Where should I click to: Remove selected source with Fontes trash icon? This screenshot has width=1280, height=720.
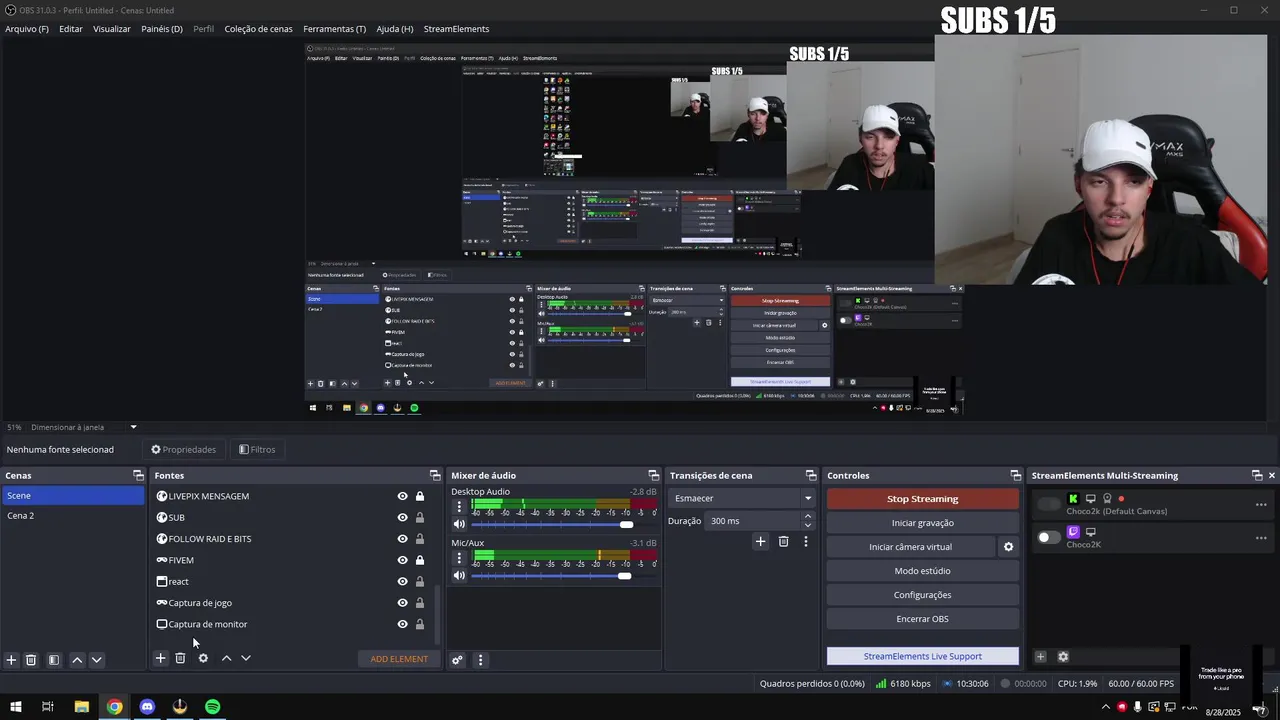pyautogui.click(x=180, y=658)
